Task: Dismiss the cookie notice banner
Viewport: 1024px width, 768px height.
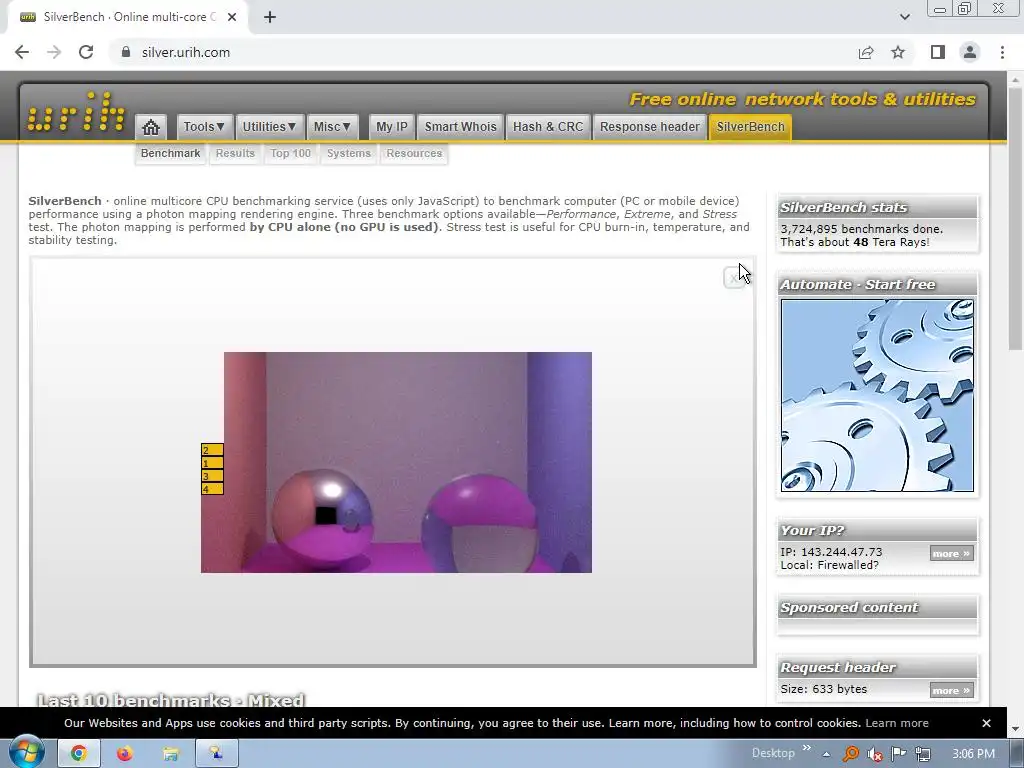Action: [986, 723]
